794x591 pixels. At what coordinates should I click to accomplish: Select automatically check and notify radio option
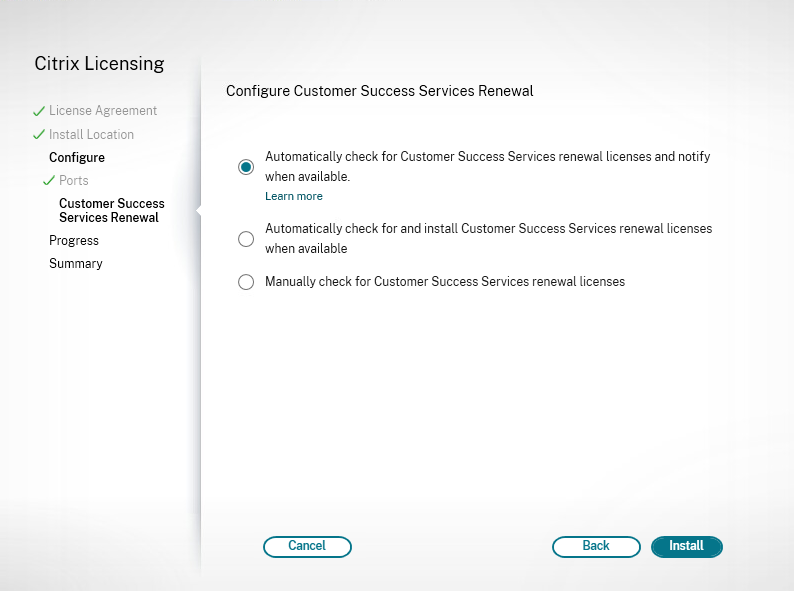tap(246, 167)
